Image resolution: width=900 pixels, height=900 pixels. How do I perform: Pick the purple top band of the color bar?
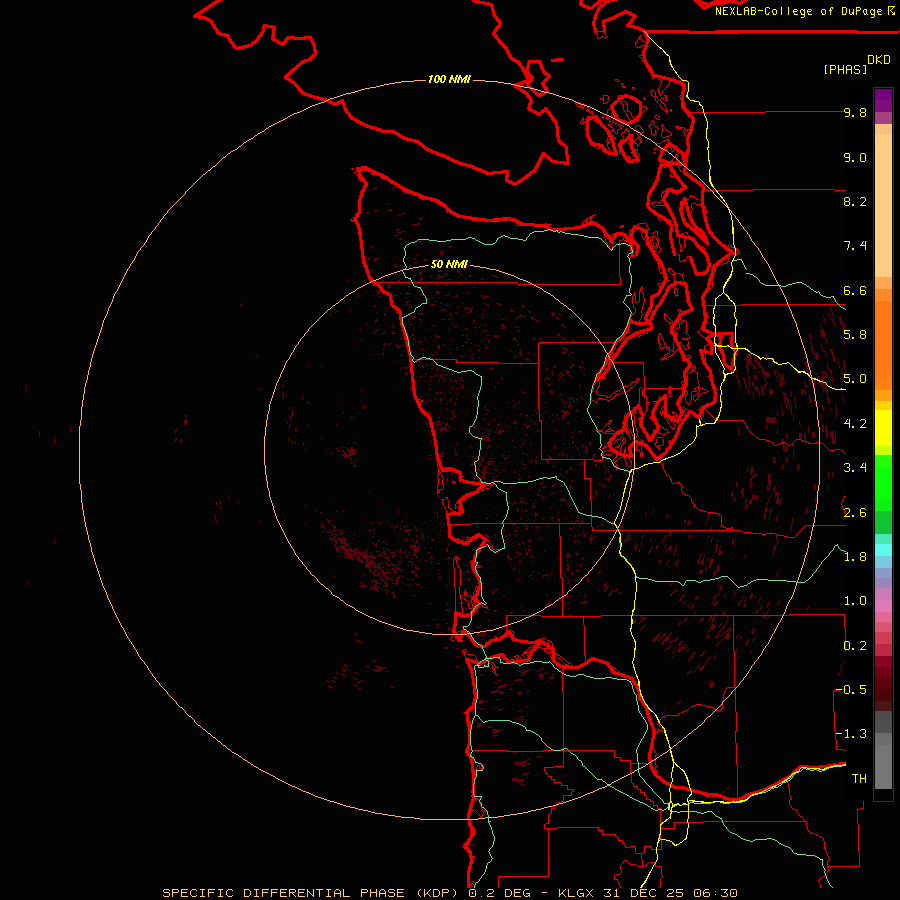coord(883,100)
